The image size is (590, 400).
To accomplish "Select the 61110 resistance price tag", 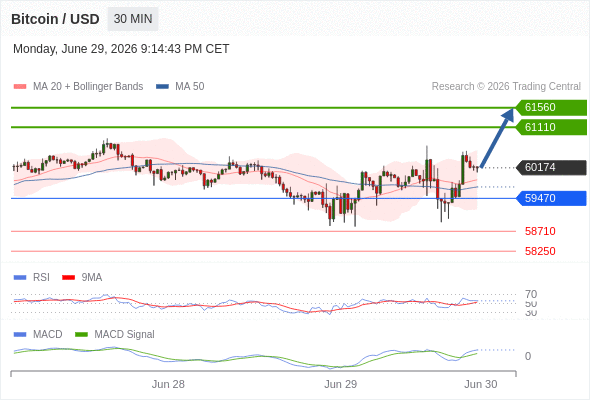I will tap(551, 127).
